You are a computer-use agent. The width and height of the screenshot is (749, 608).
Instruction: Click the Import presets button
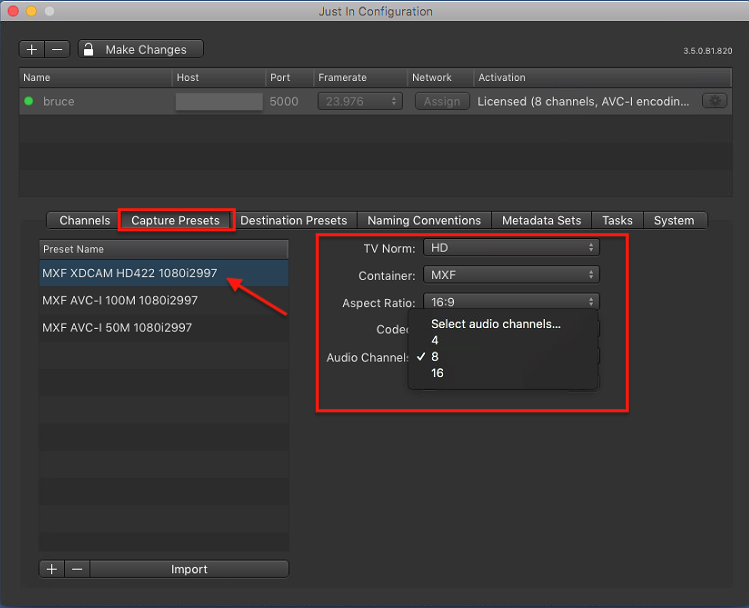click(x=189, y=569)
